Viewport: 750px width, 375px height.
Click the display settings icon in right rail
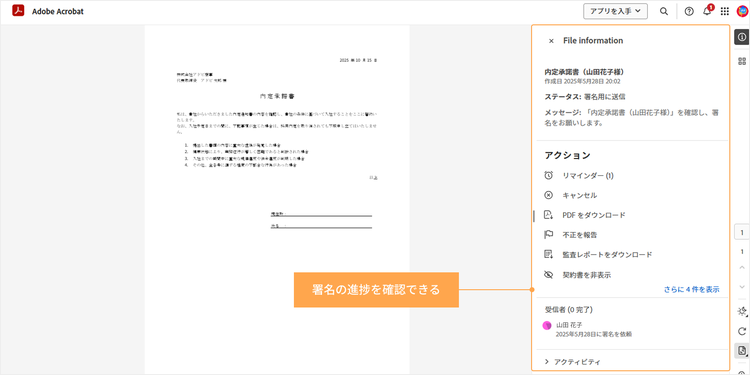pyautogui.click(x=742, y=311)
